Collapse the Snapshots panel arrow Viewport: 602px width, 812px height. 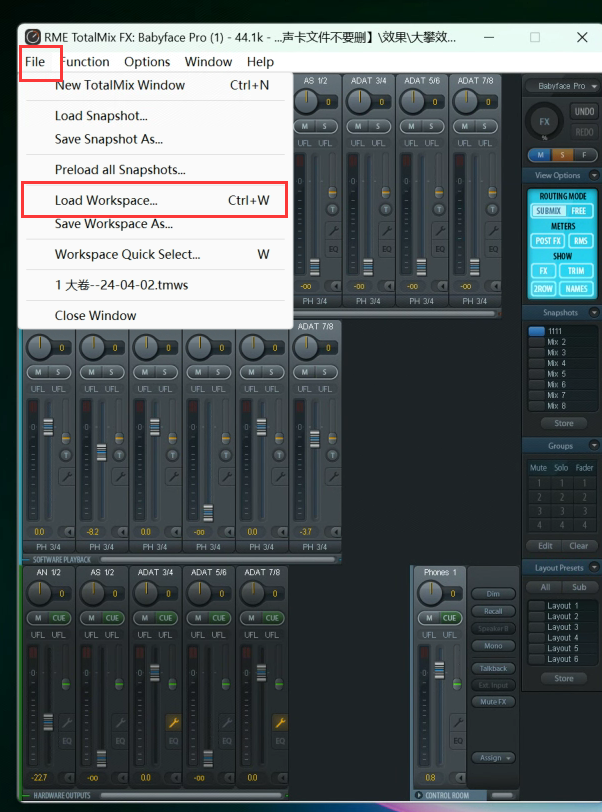[x=594, y=313]
